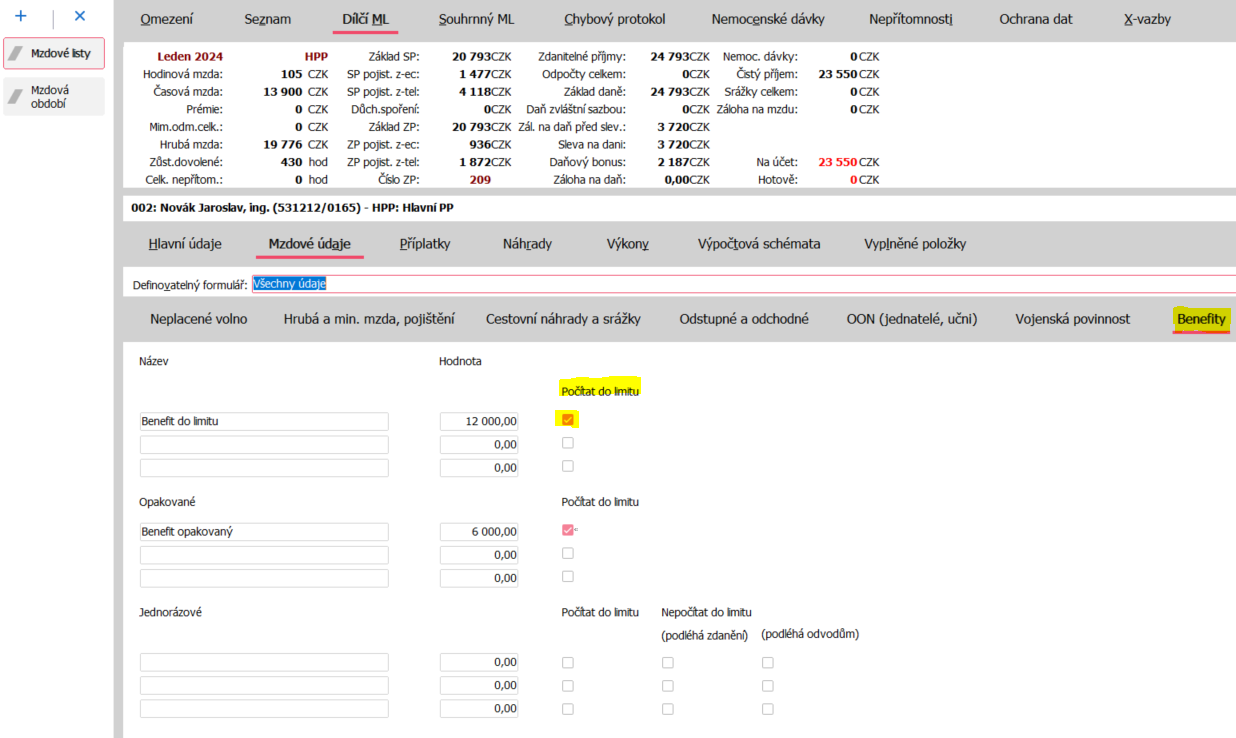
Task: Click the X close icon at top left
Action: tap(80, 17)
